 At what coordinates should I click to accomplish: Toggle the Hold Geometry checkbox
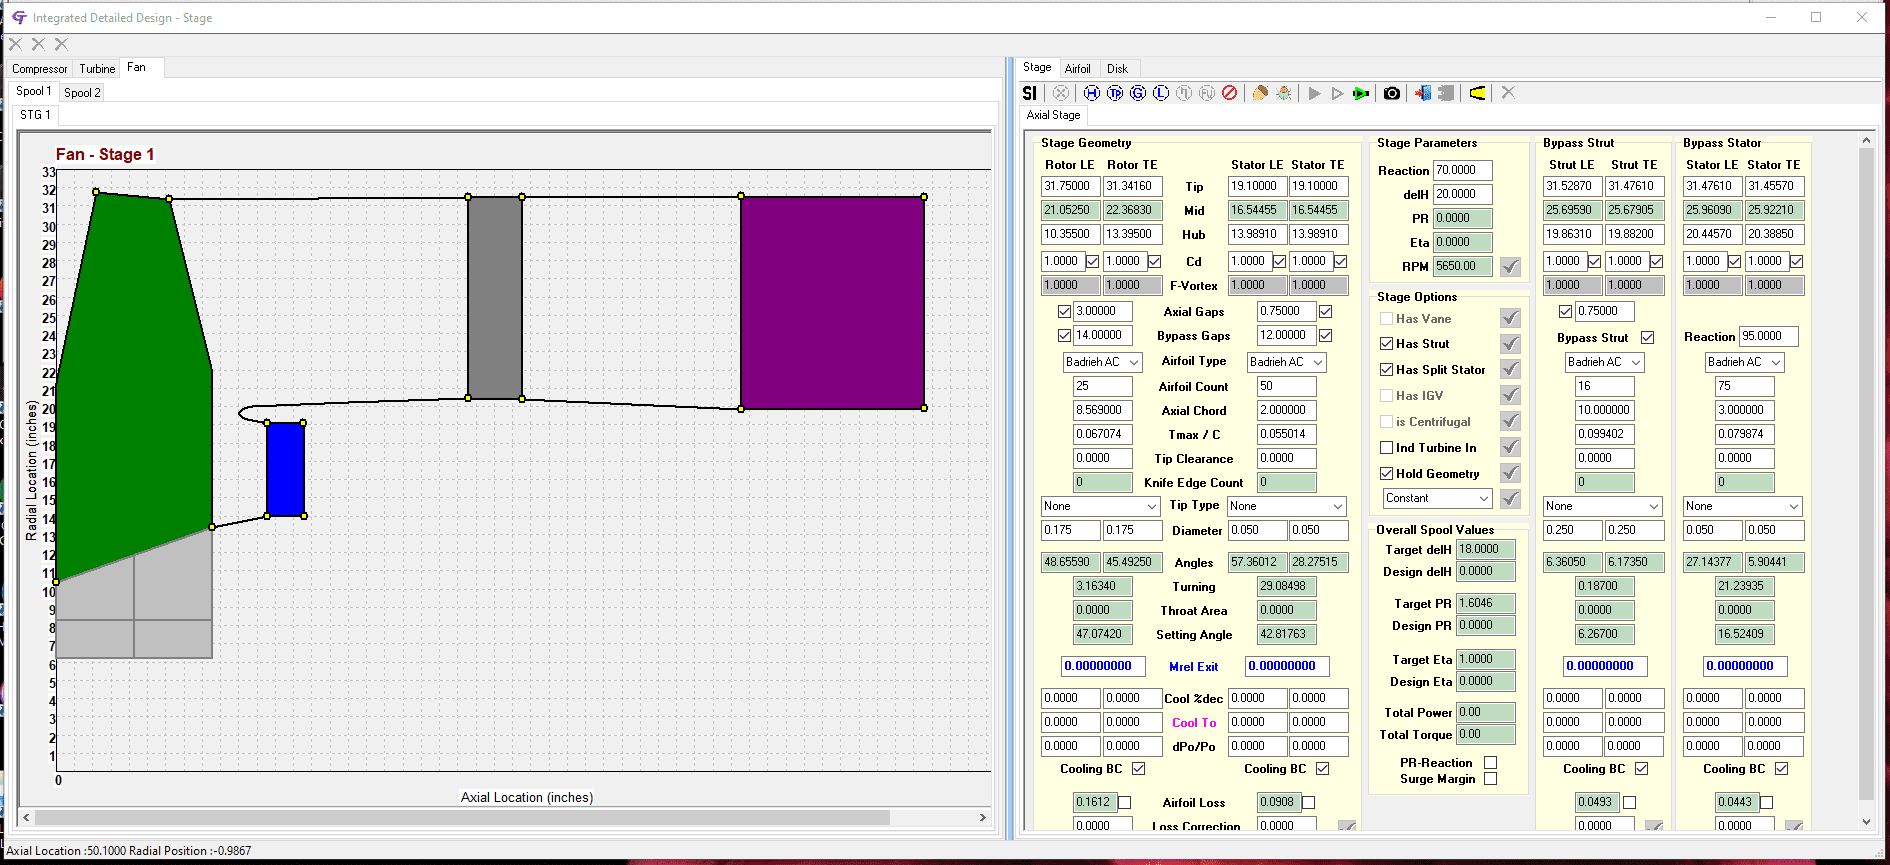1387,474
